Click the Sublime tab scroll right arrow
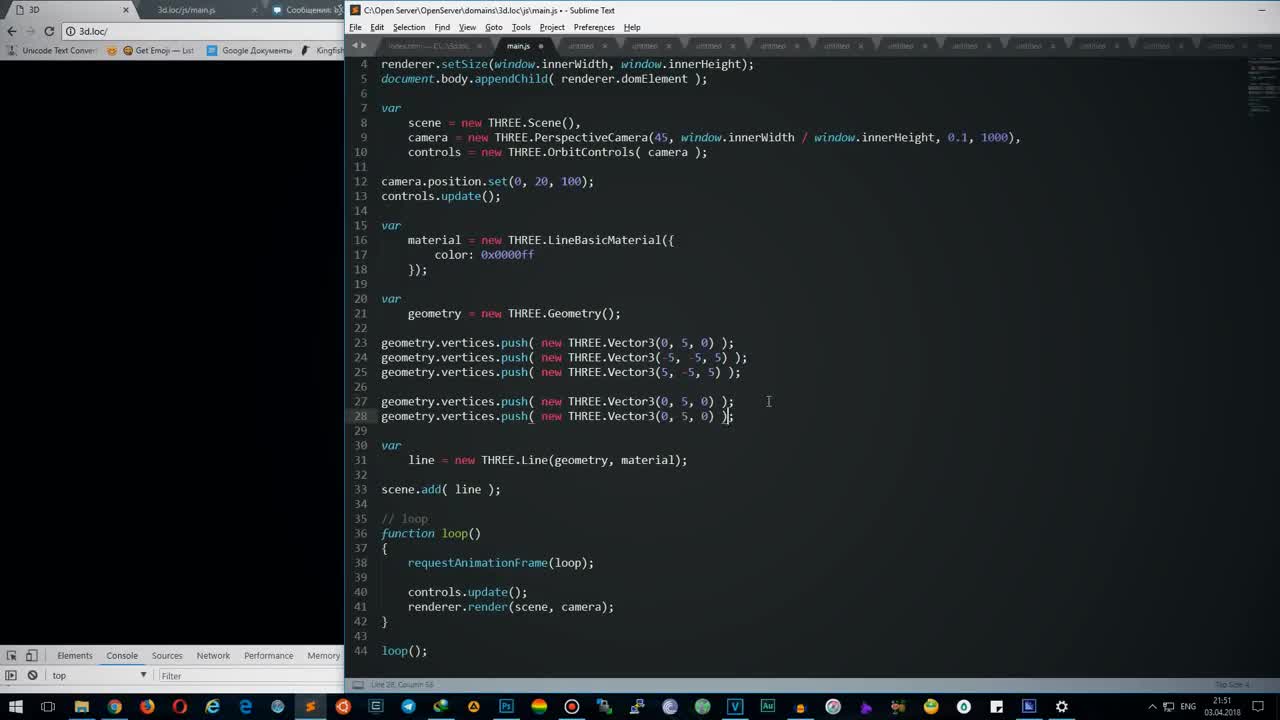 click(x=364, y=46)
